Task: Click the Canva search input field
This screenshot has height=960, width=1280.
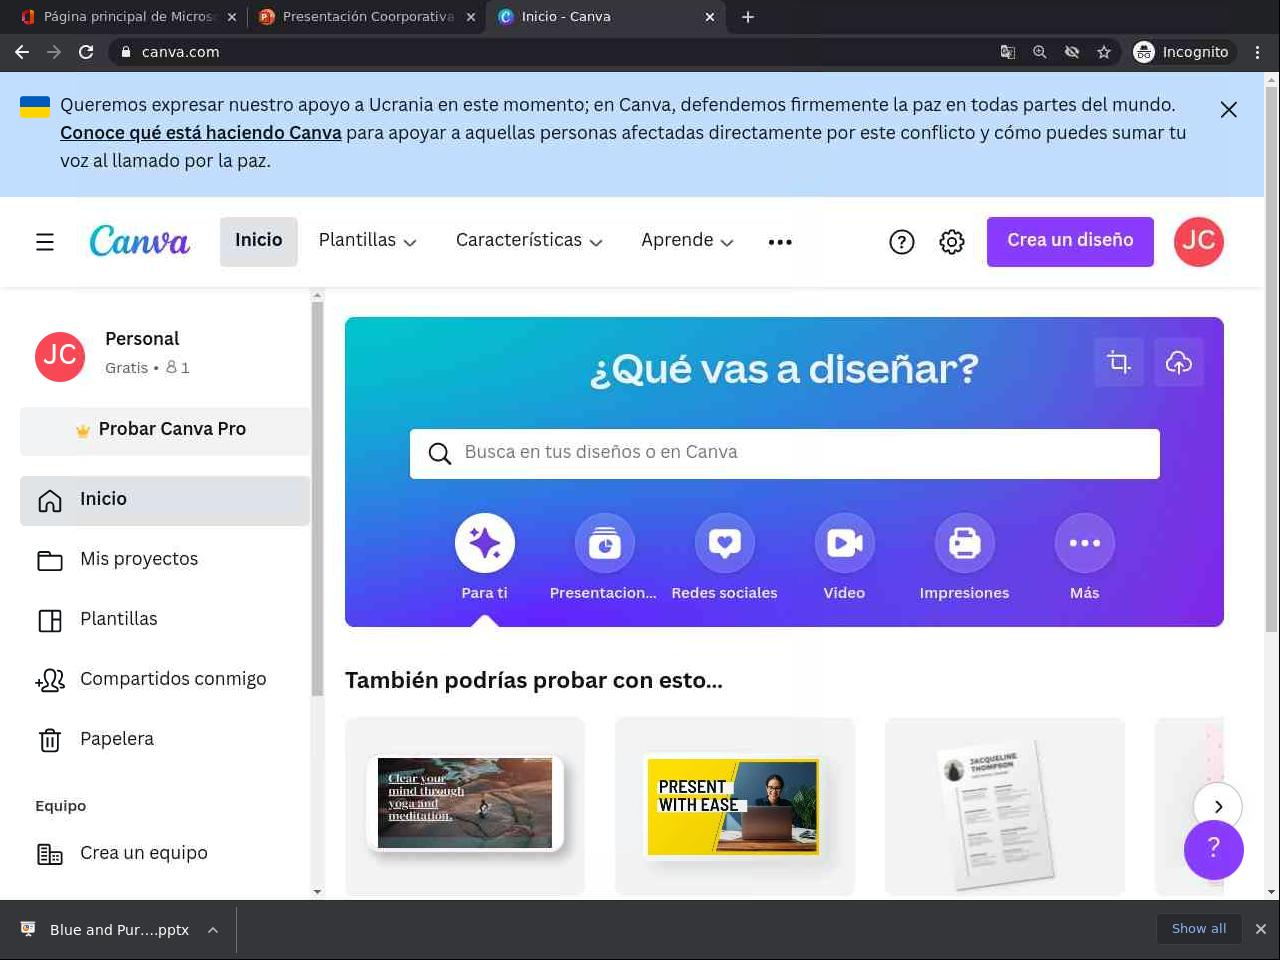Action: click(785, 454)
